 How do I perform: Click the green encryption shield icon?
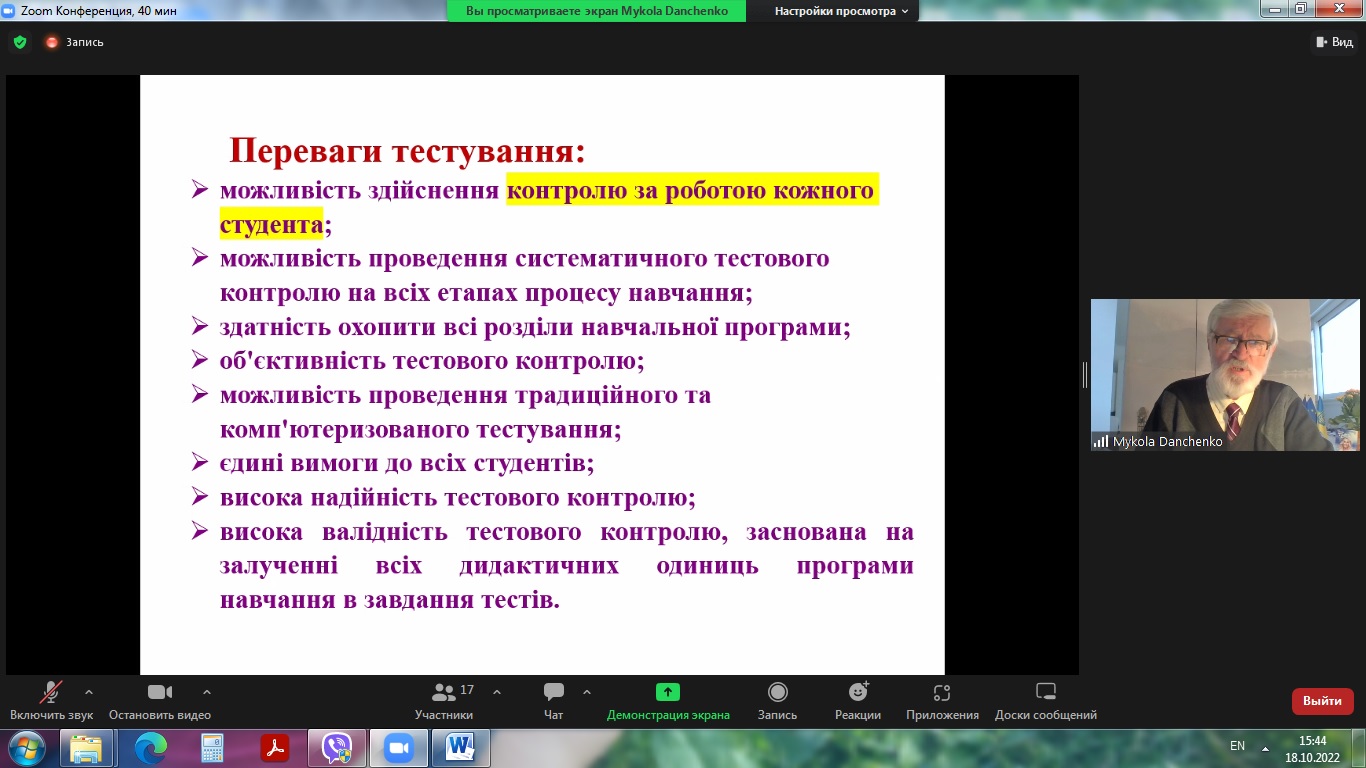click(x=19, y=42)
